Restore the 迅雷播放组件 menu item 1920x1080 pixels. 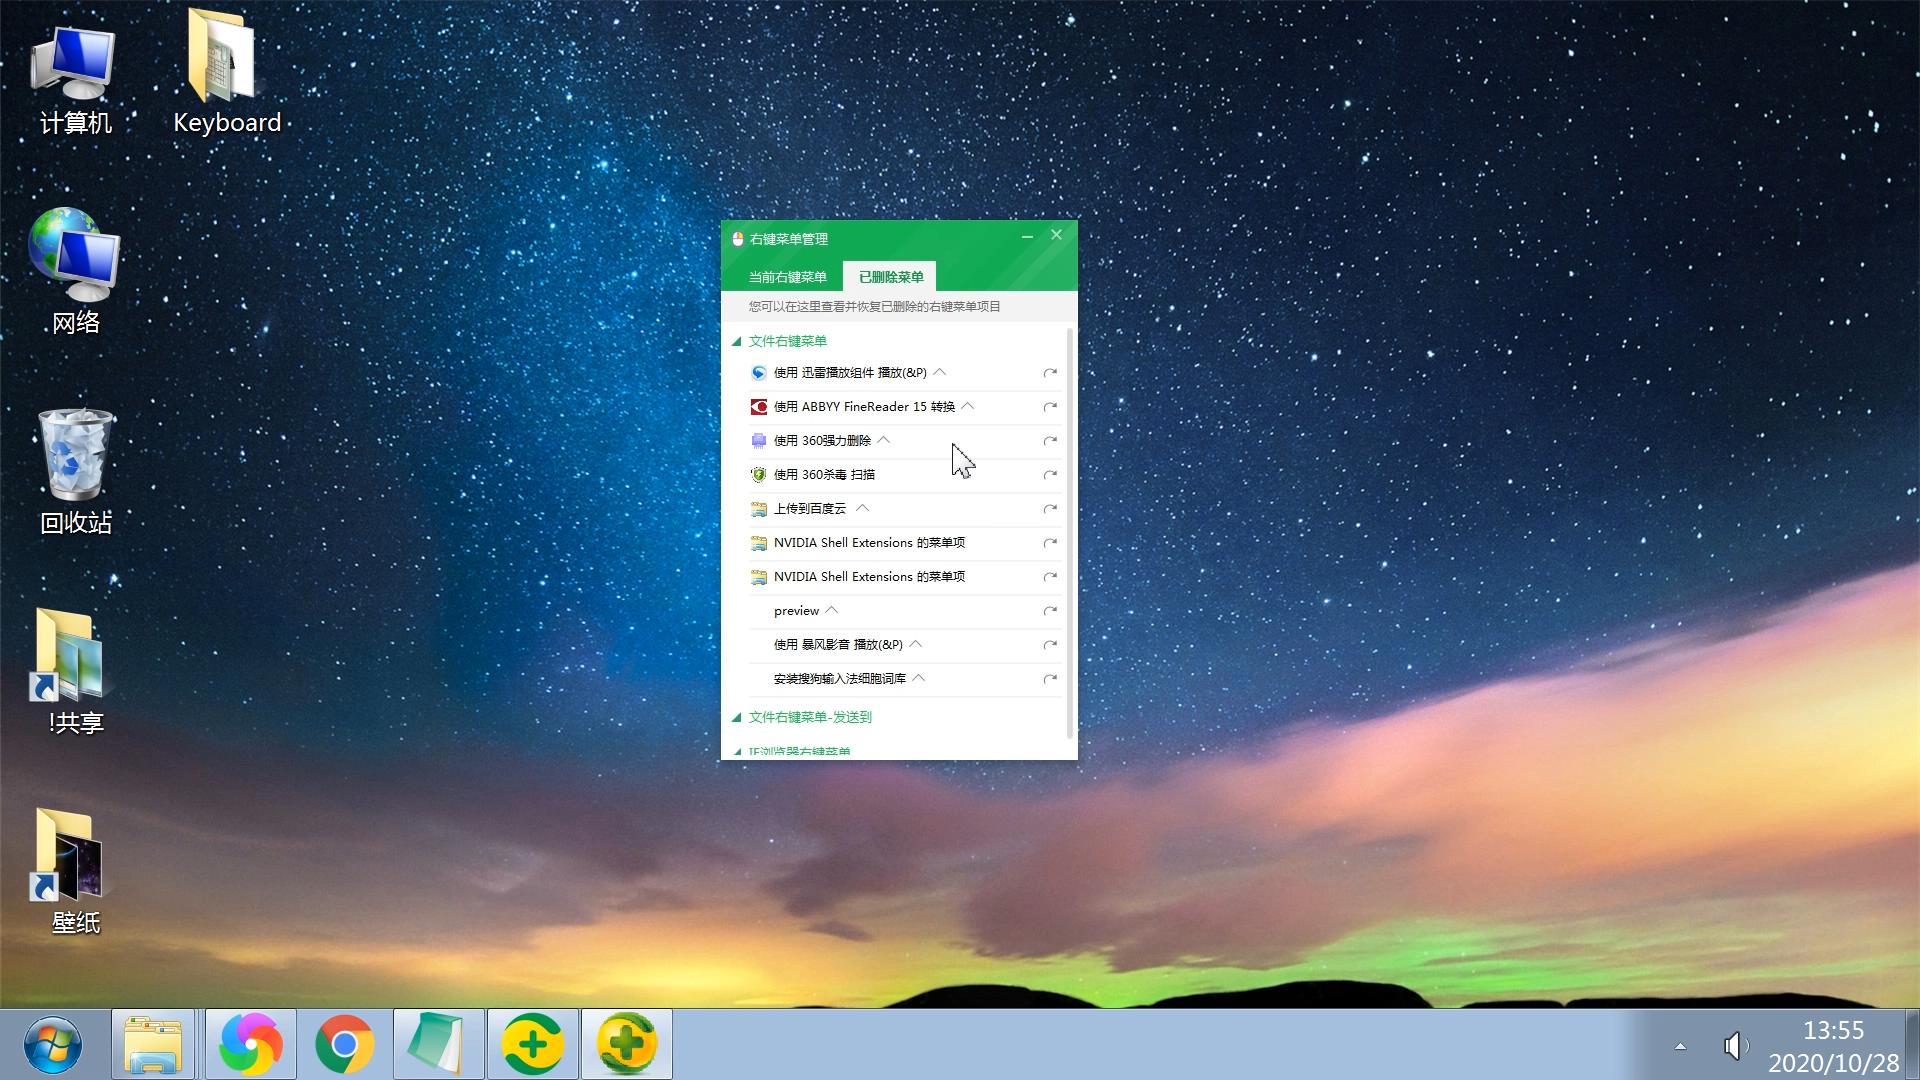tap(1050, 373)
